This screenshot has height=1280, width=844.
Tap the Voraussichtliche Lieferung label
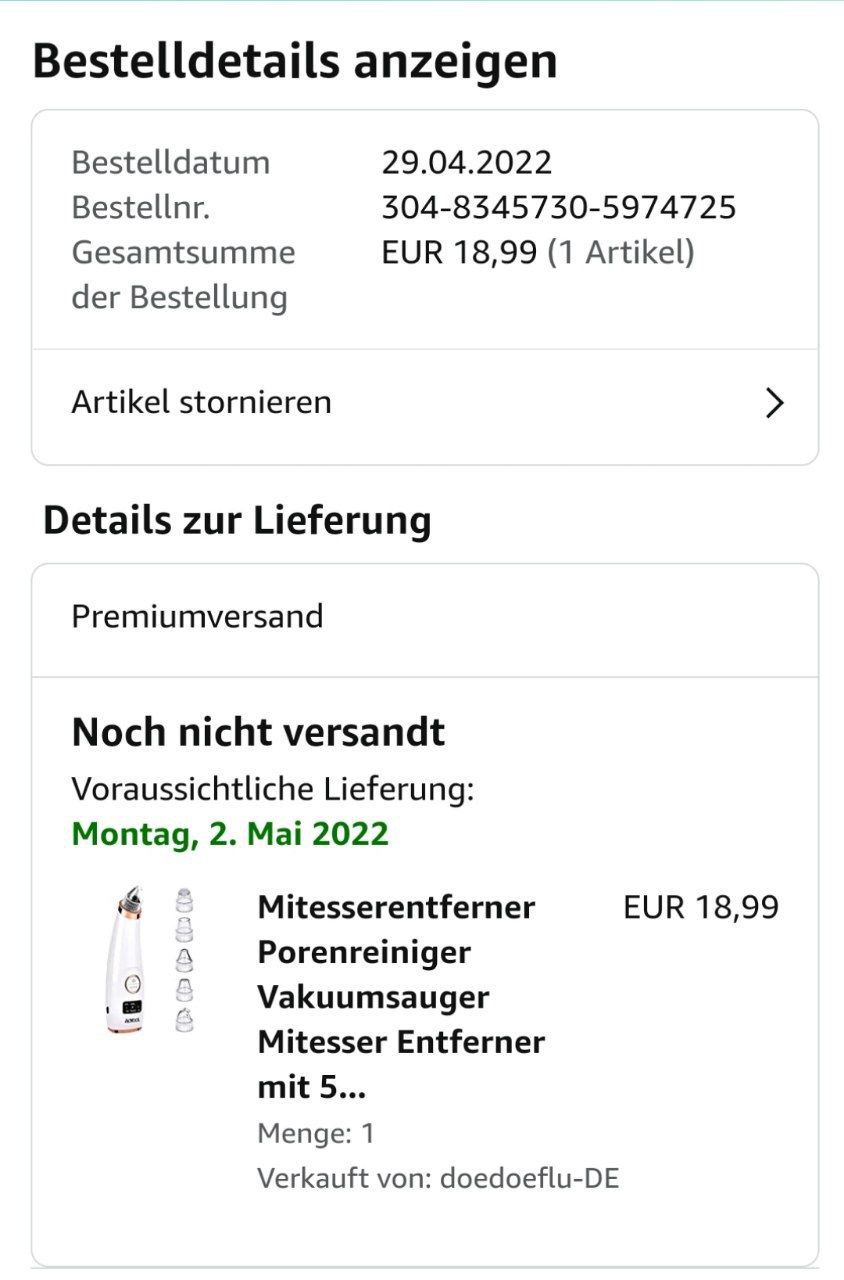[x=272, y=789]
